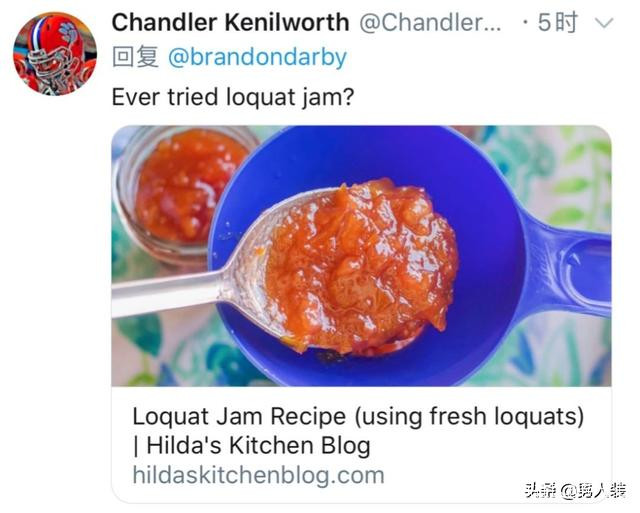Image resolution: width=640 pixels, height=513 pixels.
Task: Open the hildaskitchenblog.com domain link
Action: coord(258,475)
